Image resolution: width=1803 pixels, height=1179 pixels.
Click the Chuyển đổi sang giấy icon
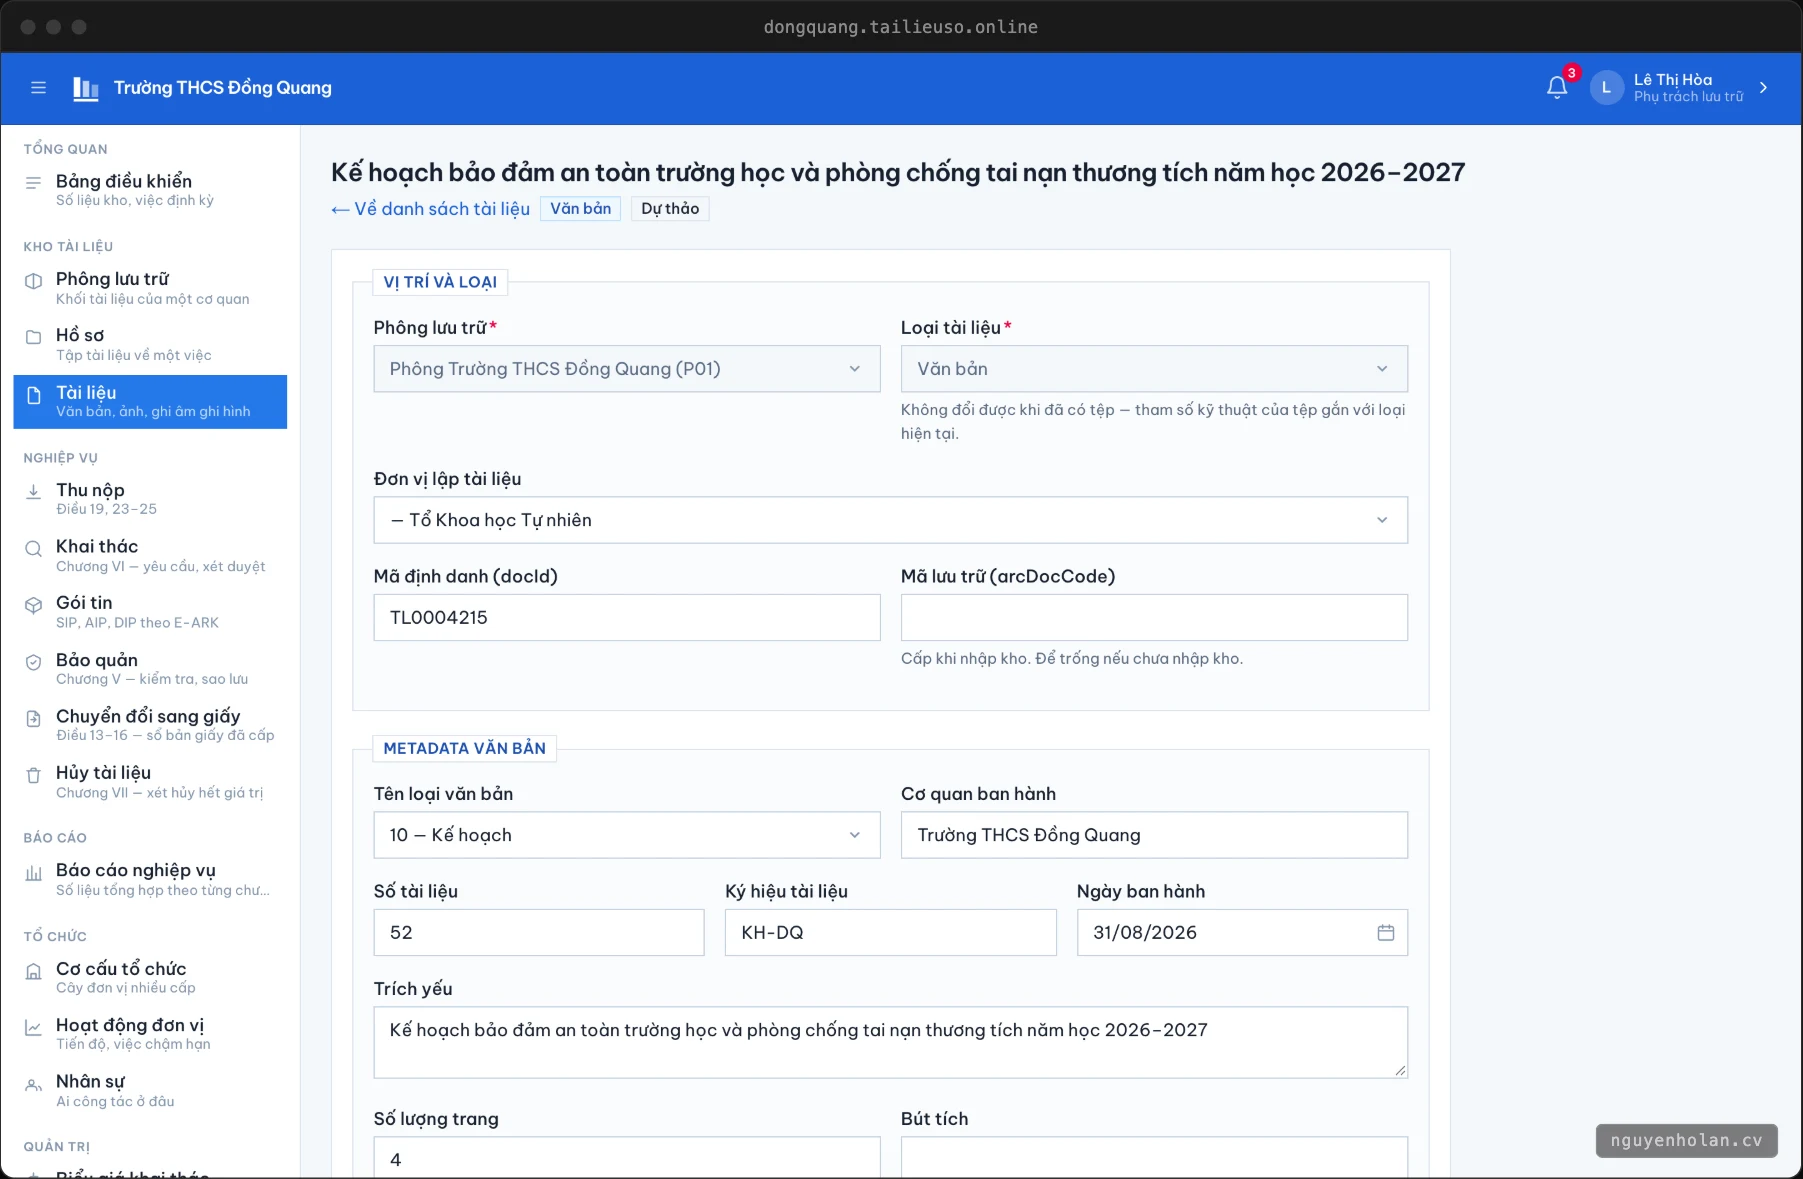[x=34, y=718]
